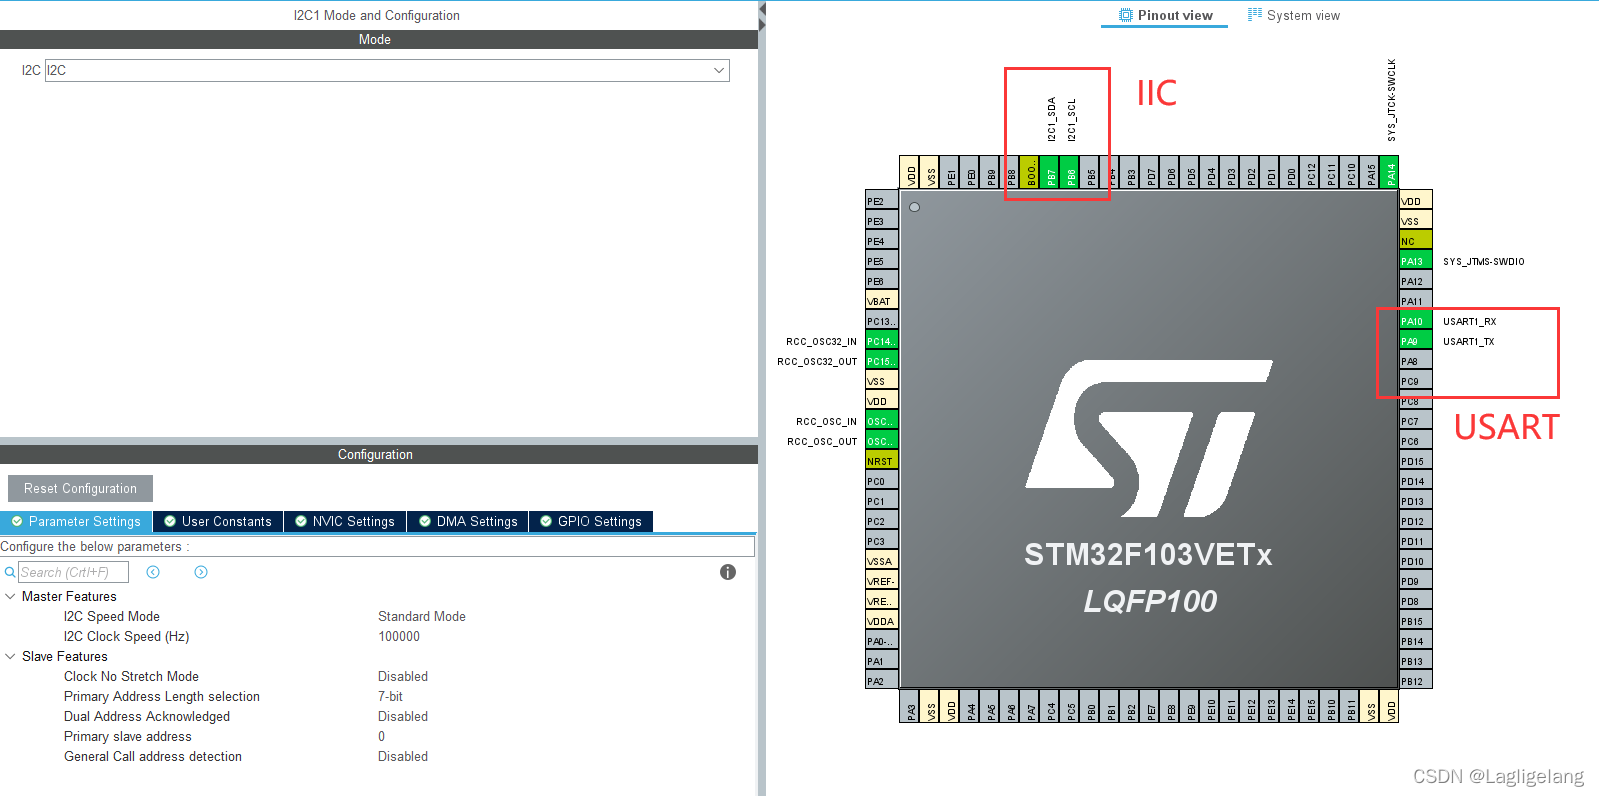The image size is (1599, 796).
Task: Select the I2C Speed Mode row
Action: point(378,616)
